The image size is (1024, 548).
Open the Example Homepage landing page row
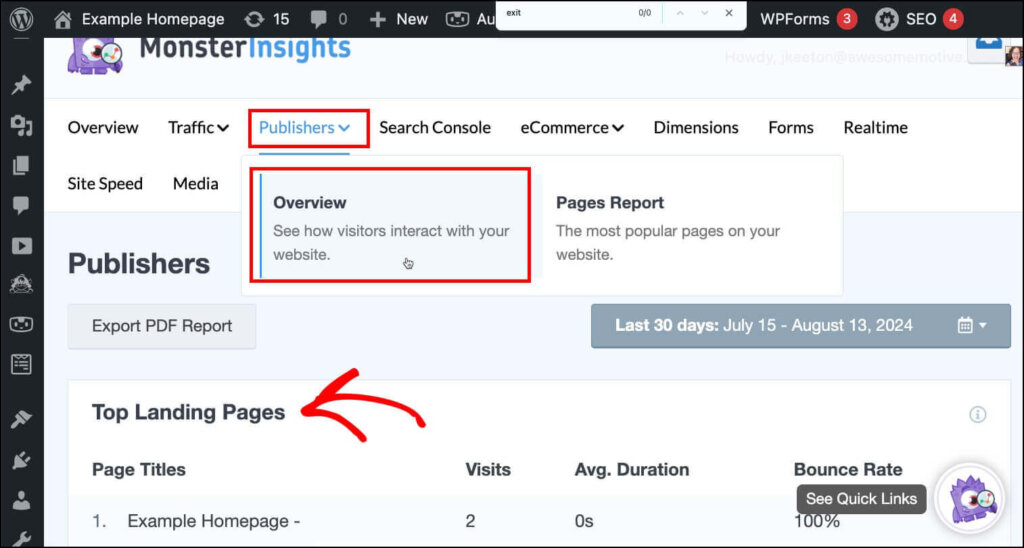[539, 521]
